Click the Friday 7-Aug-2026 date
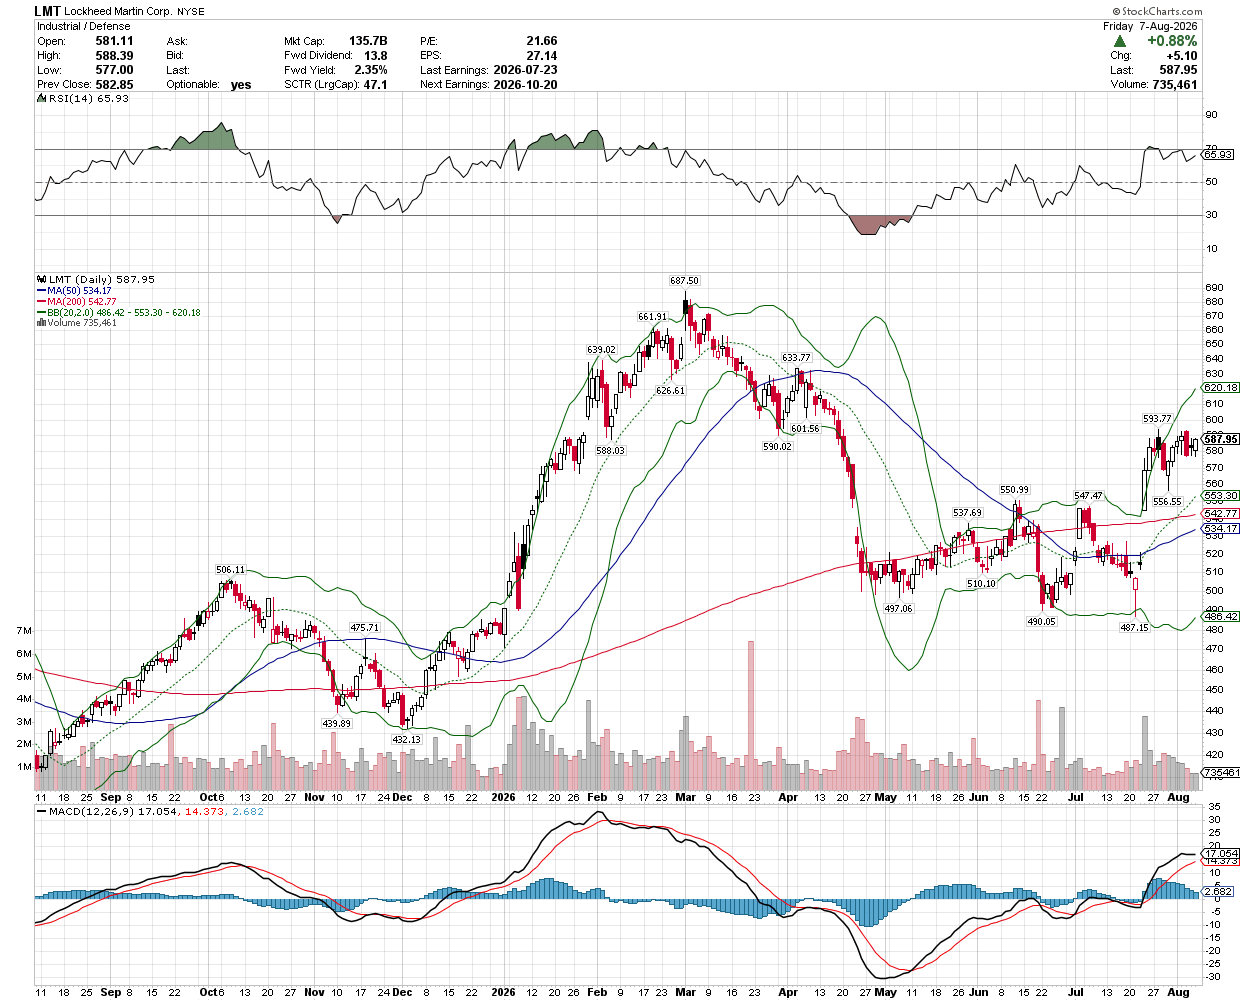Screen dimensions: 1240x1001 point(1150,26)
